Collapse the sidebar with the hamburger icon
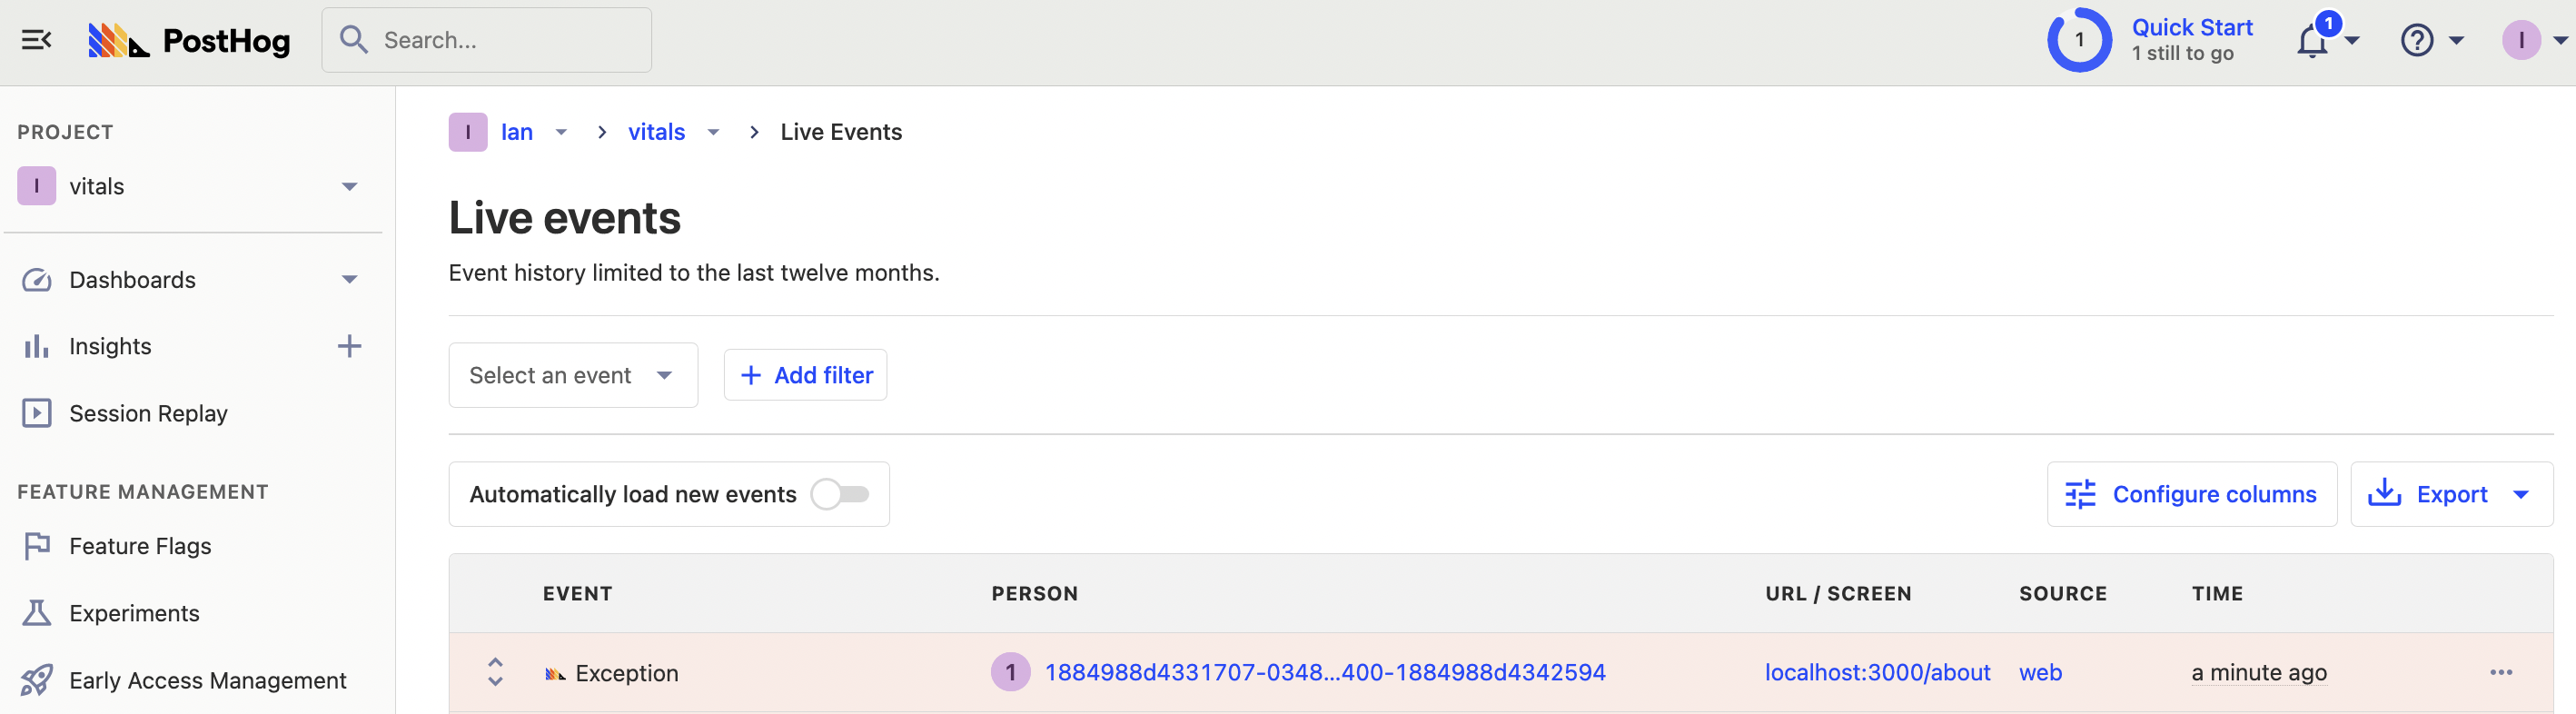This screenshot has width=2576, height=714. point(37,40)
